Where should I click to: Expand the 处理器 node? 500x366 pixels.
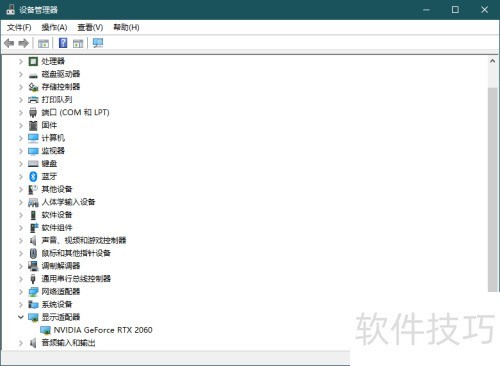21,61
